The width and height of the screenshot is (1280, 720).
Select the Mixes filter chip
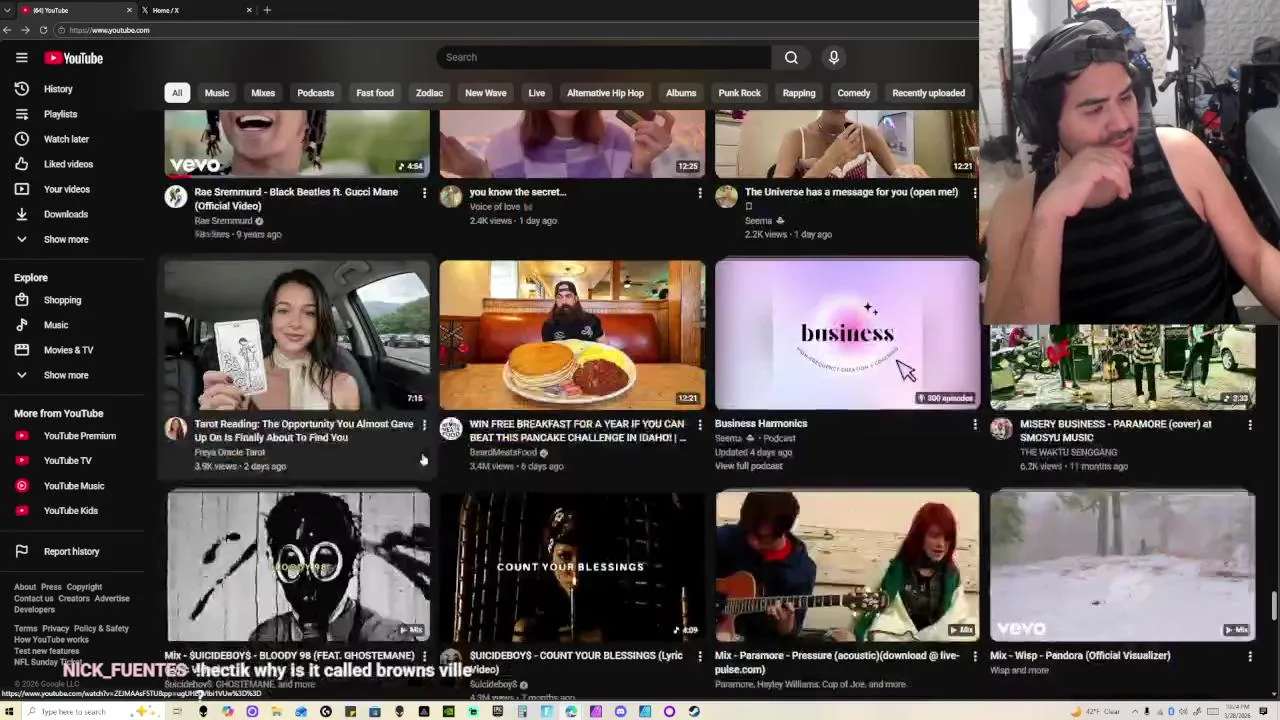pos(263,93)
